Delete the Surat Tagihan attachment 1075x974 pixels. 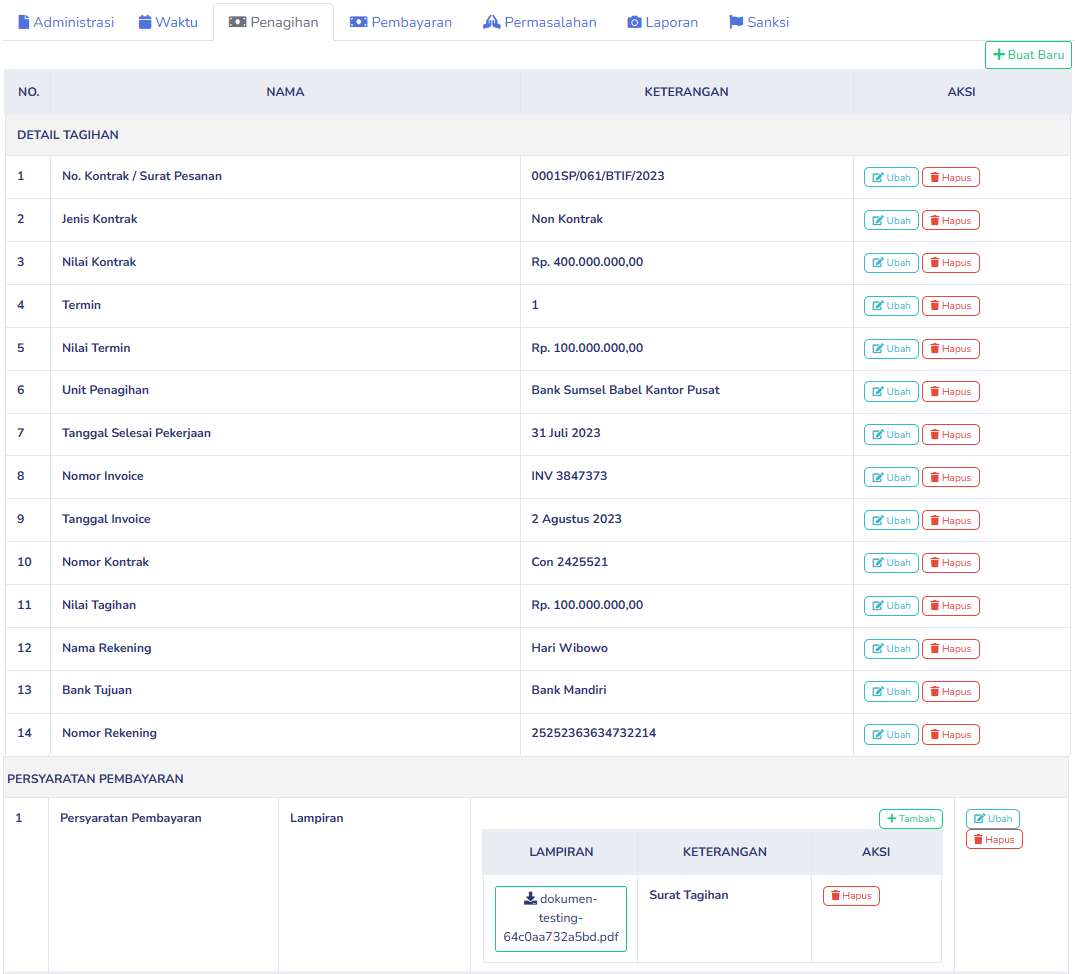click(851, 896)
